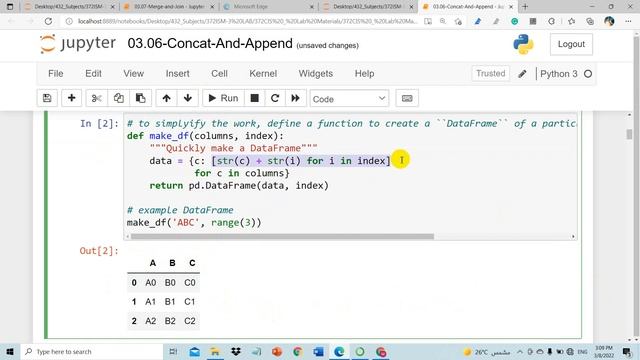640x360 pixels.
Task: Open Dropbox in the taskbar
Action: tap(236, 351)
